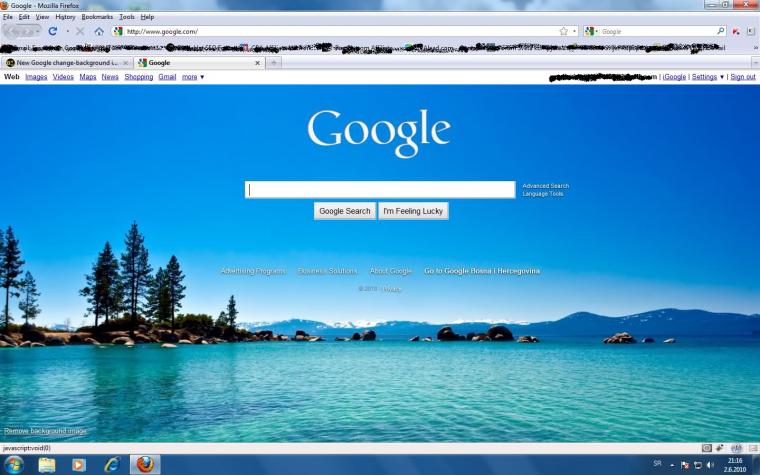The width and height of the screenshot is (760, 475).
Task: Open the Windows Start menu
Action: click(13, 465)
